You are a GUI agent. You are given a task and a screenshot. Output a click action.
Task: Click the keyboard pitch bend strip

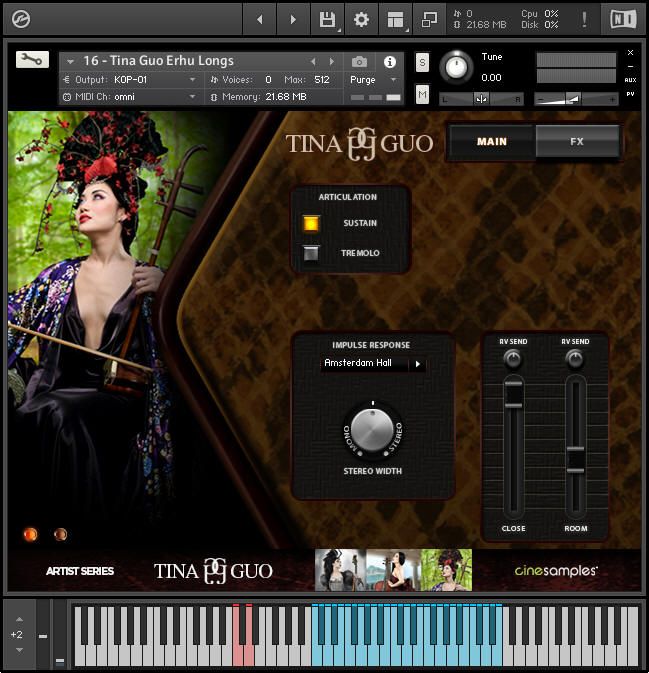[42, 634]
